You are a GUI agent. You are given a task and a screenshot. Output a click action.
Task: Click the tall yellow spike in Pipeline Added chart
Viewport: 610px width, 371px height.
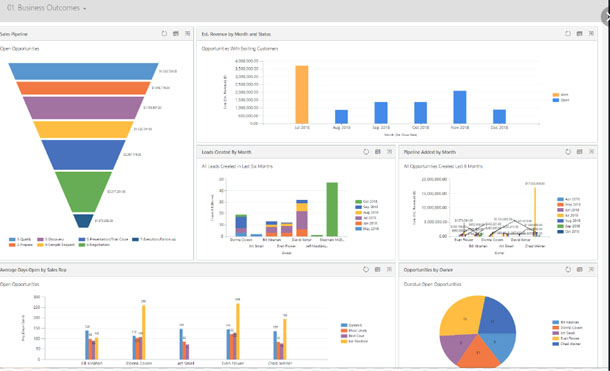[535, 212]
